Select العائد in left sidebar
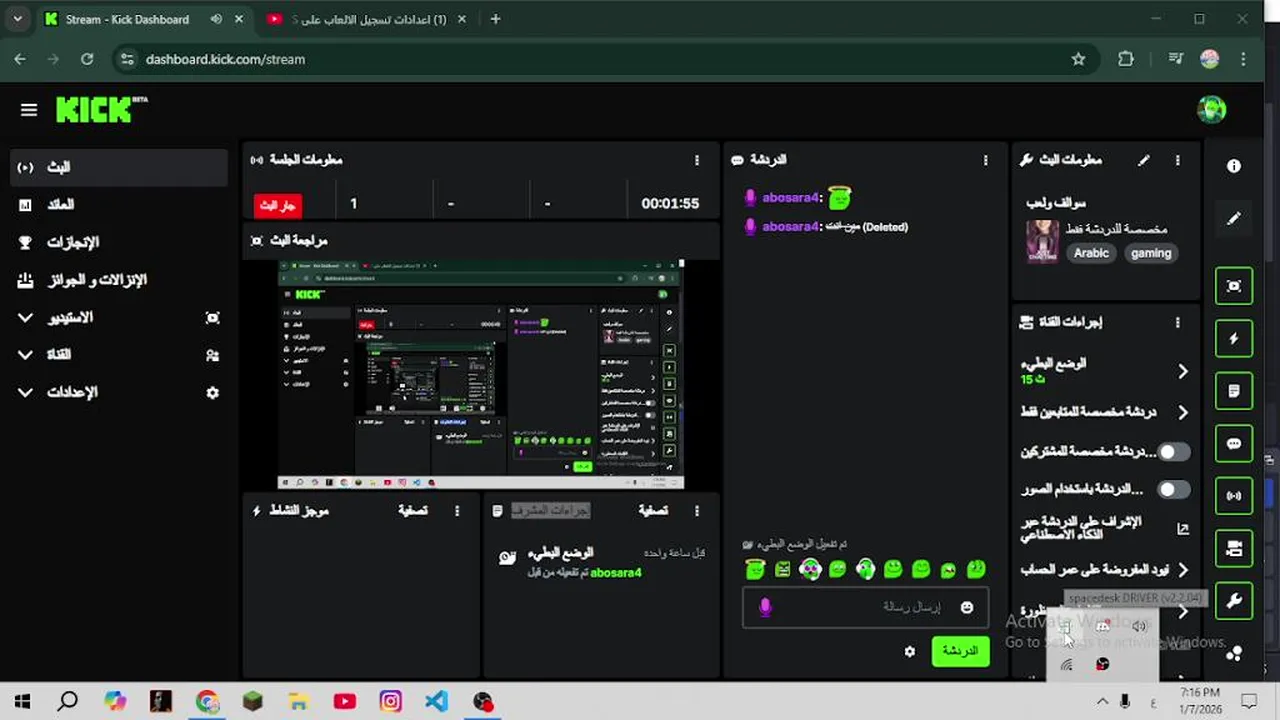This screenshot has height=720, width=1280. 119,205
